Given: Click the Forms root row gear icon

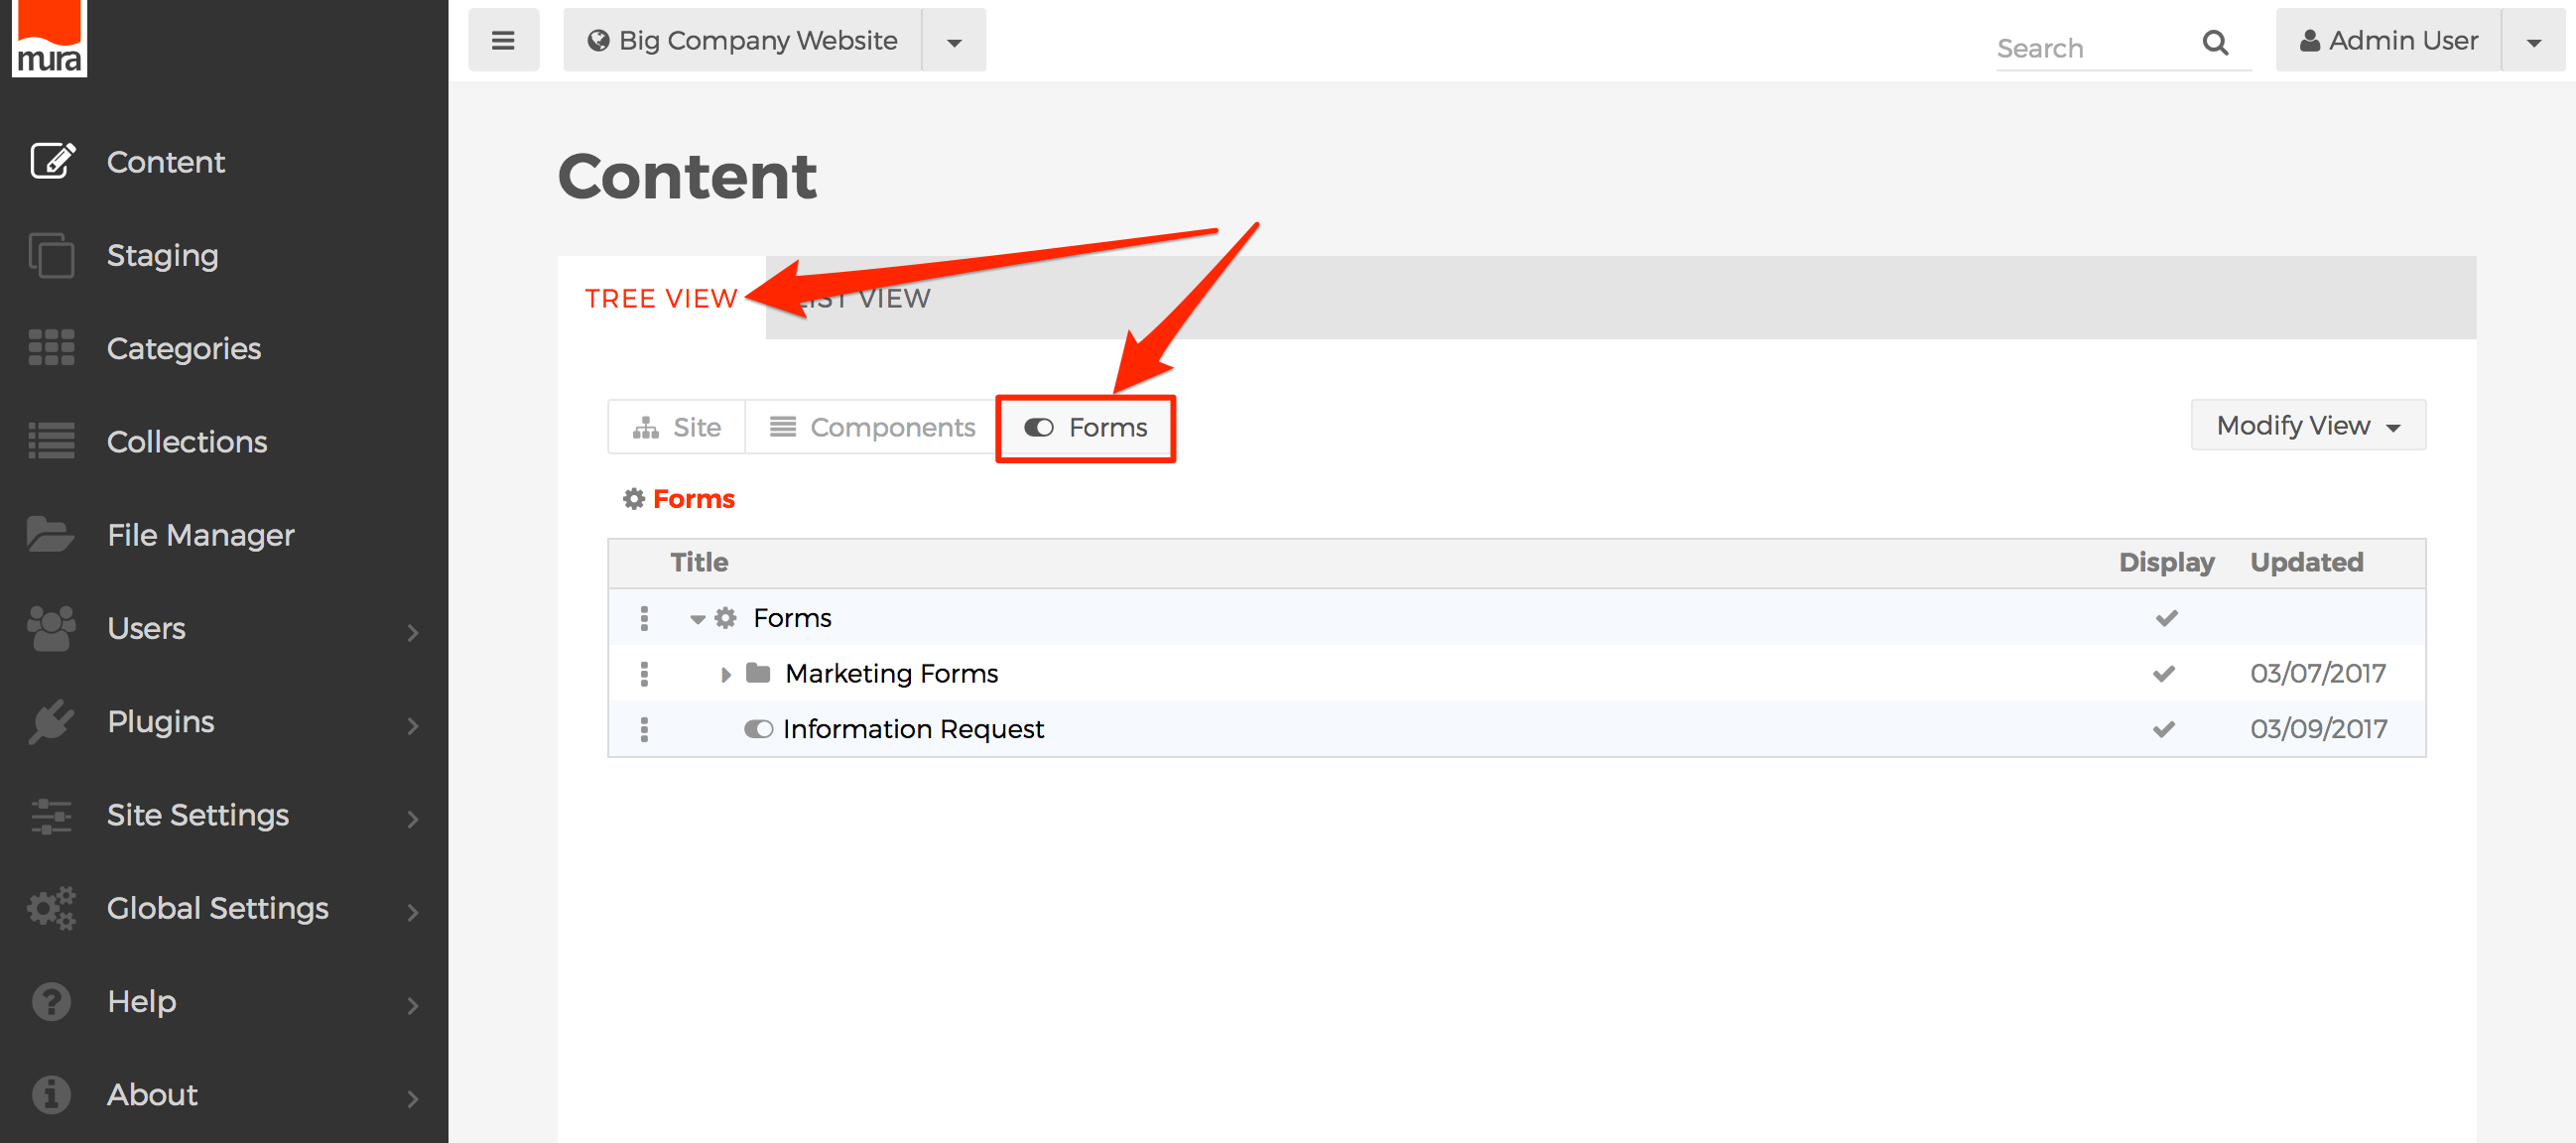Looking at the screenshot, I should (x=726, y=618).
